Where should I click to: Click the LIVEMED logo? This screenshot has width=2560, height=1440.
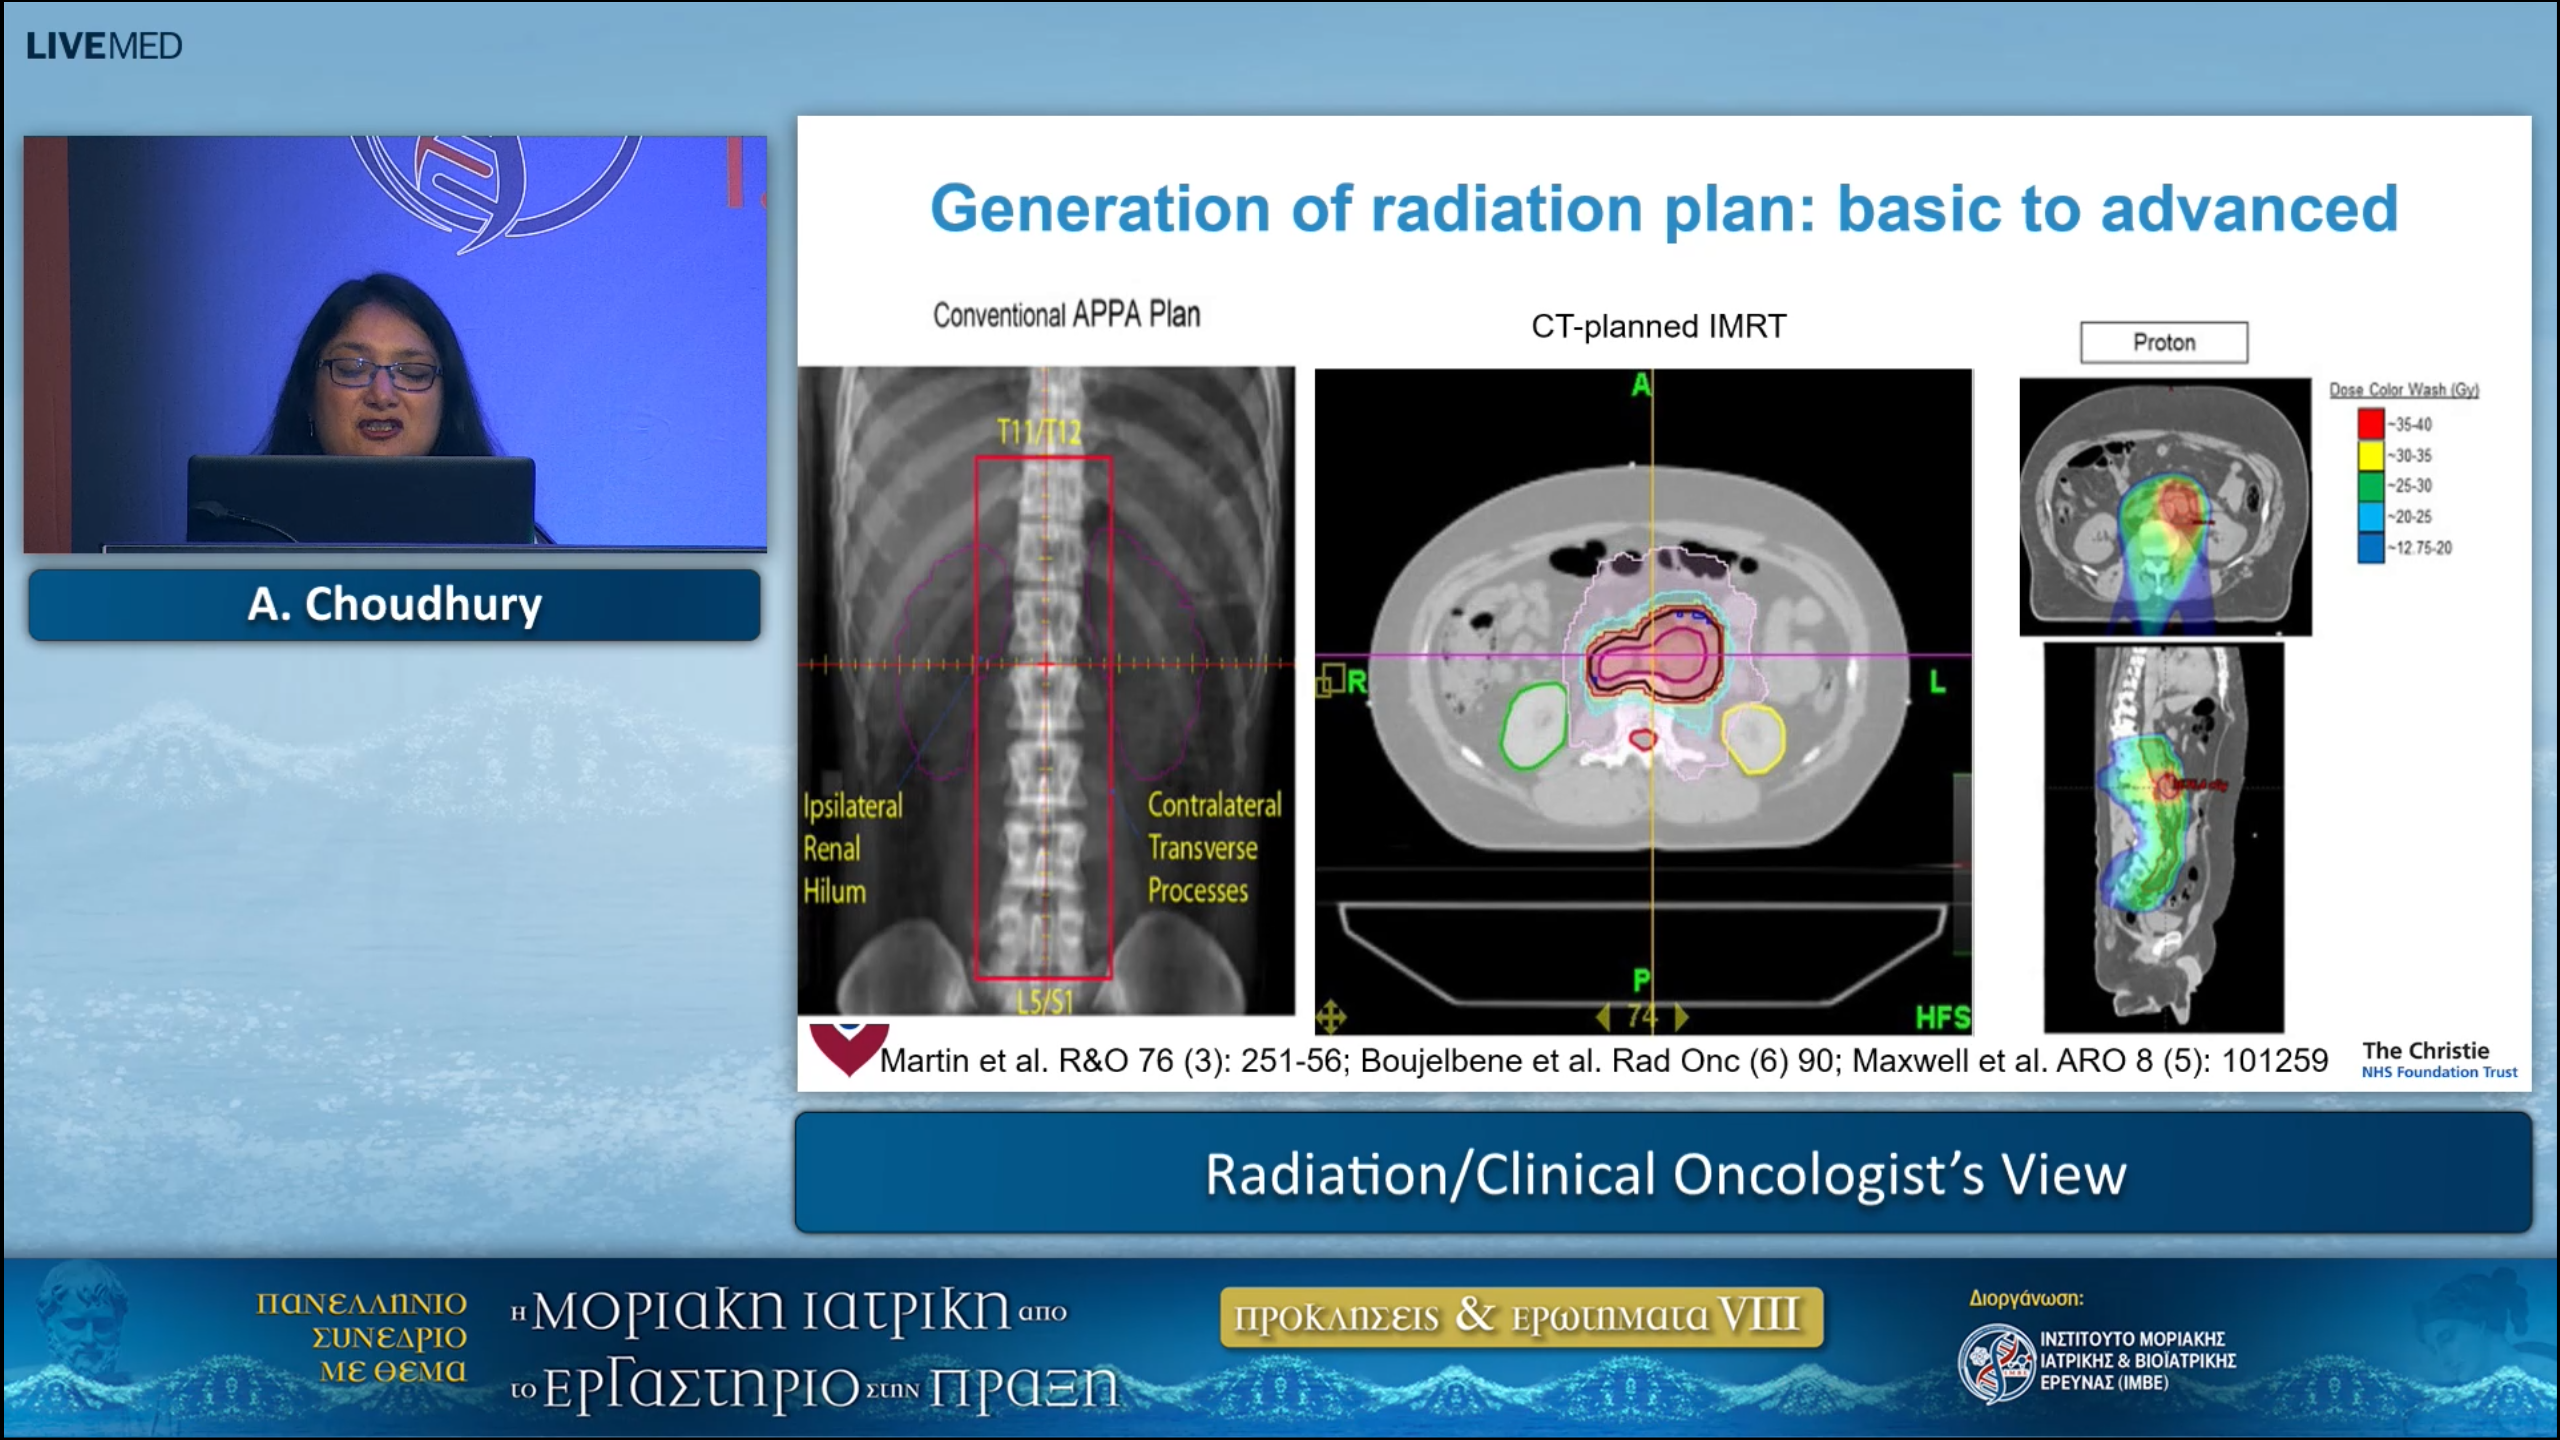tap(104, 46)
